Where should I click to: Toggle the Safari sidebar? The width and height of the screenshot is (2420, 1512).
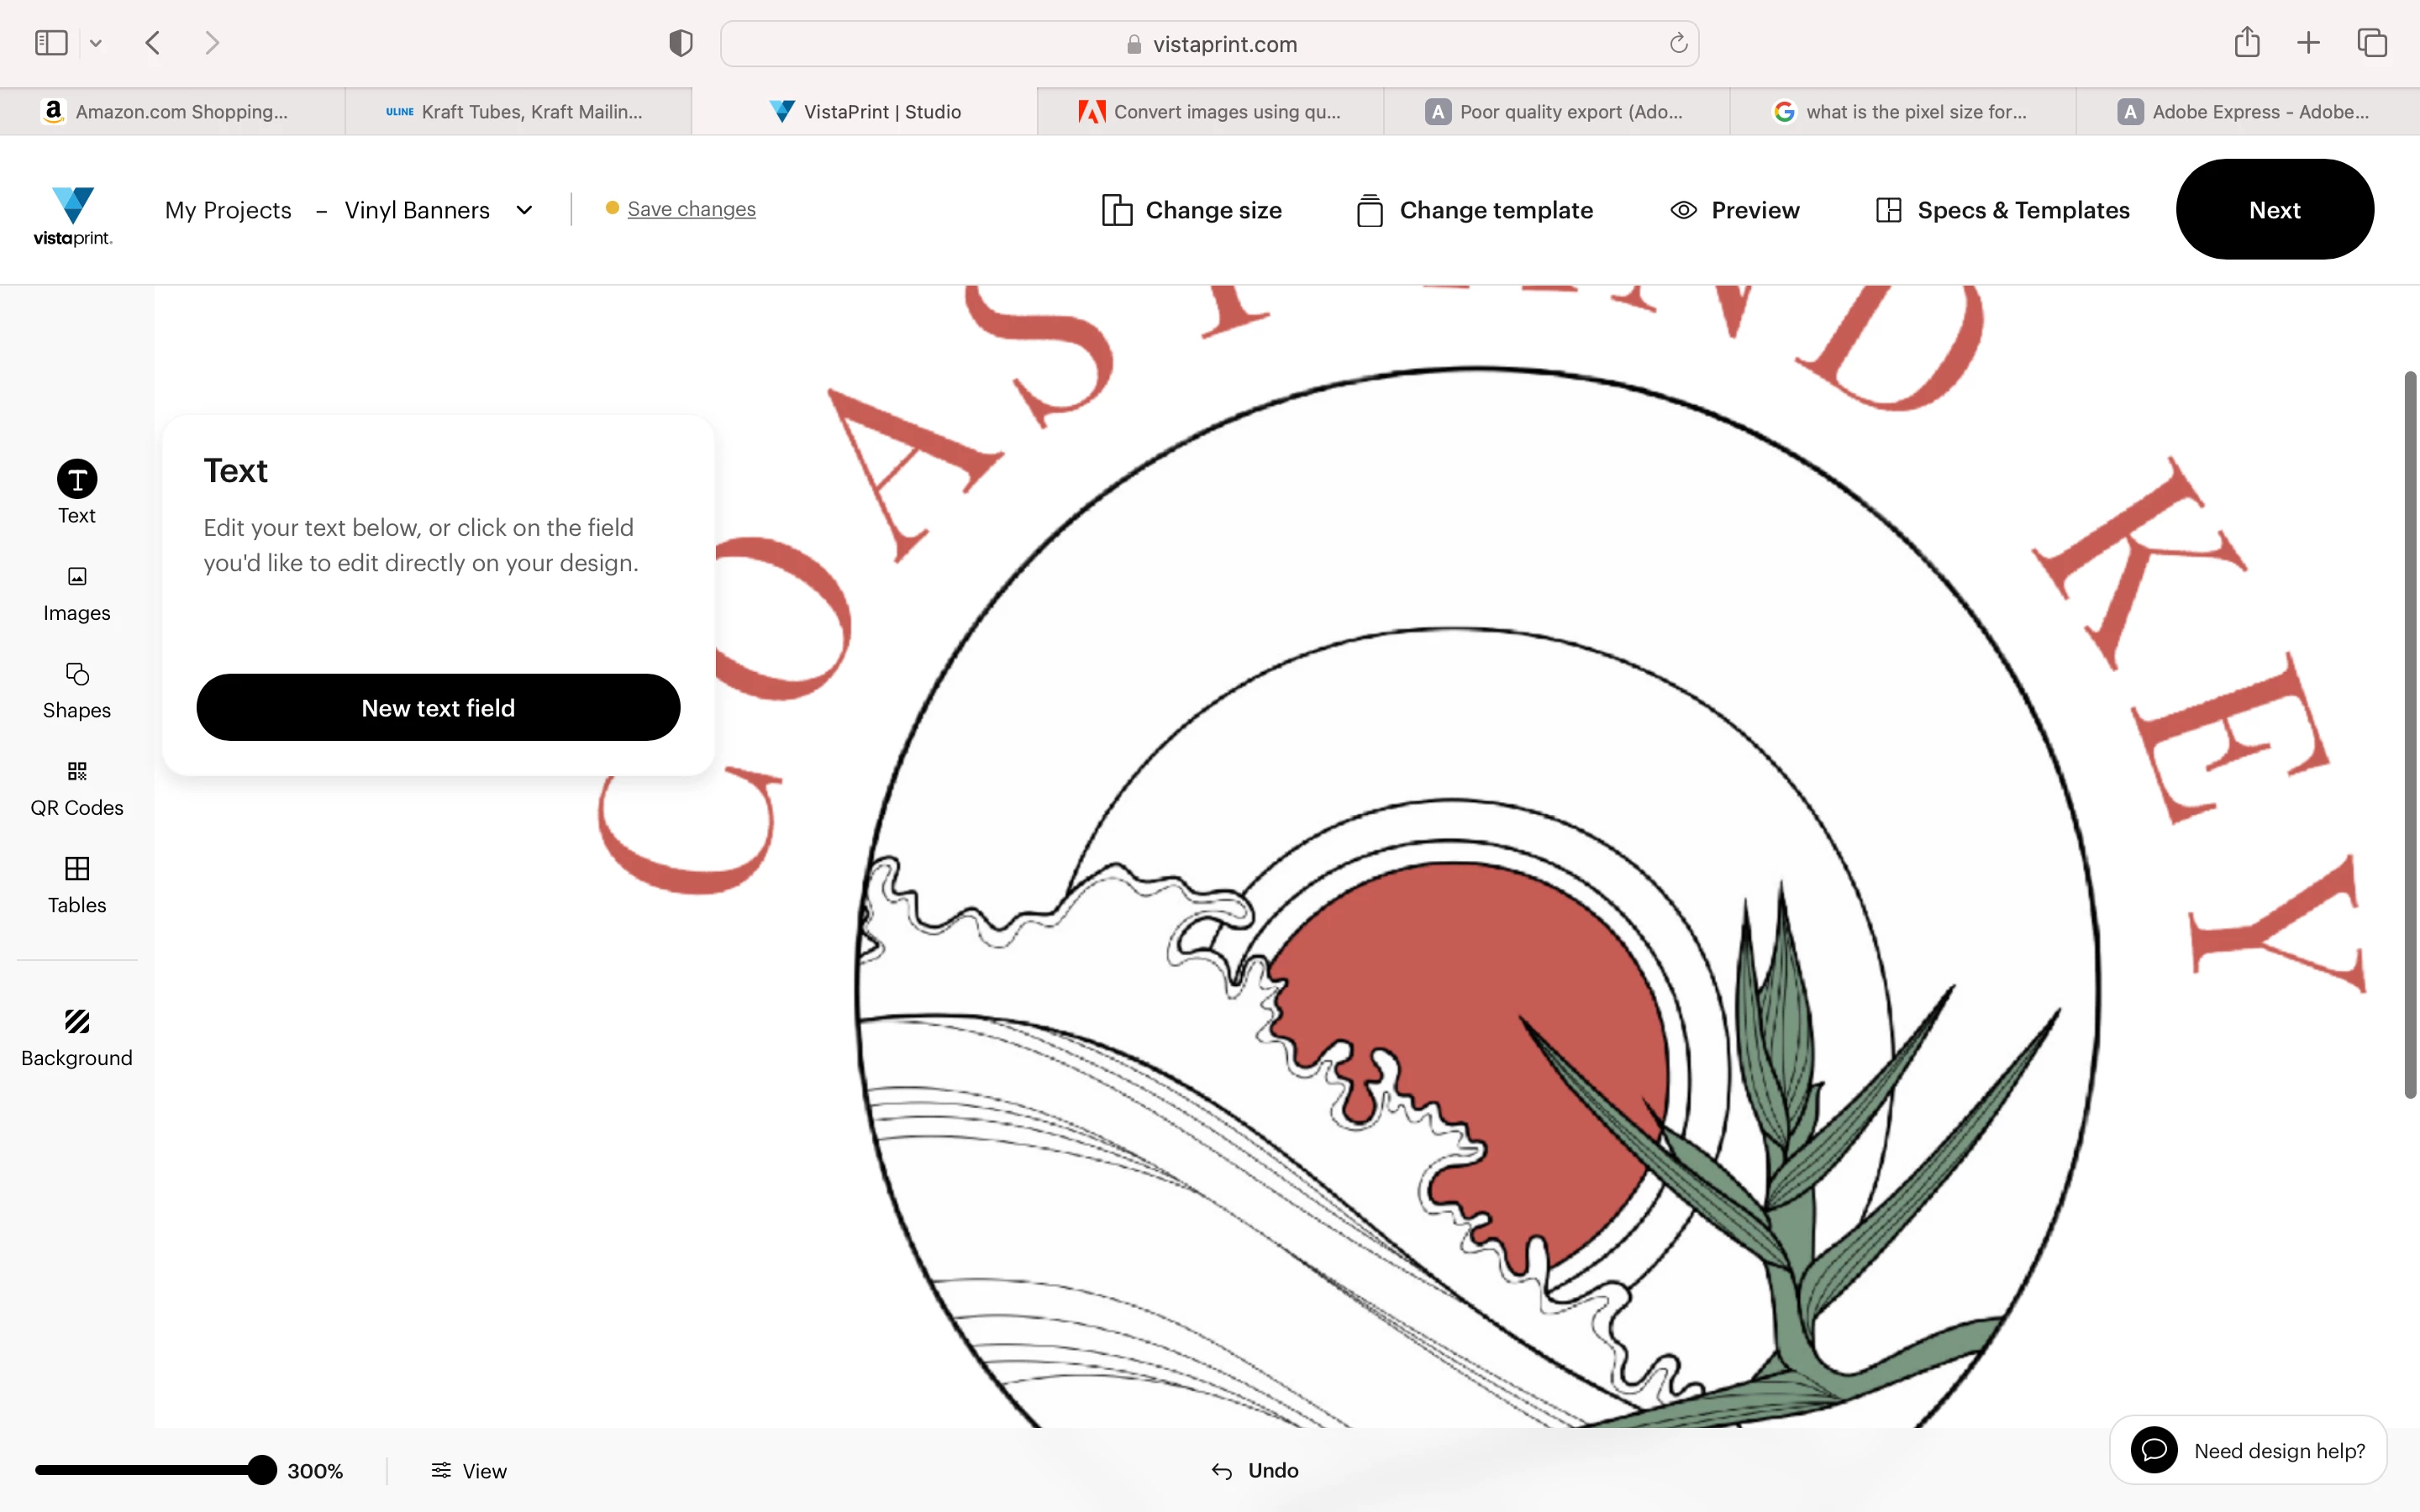[x=51, y=43]
